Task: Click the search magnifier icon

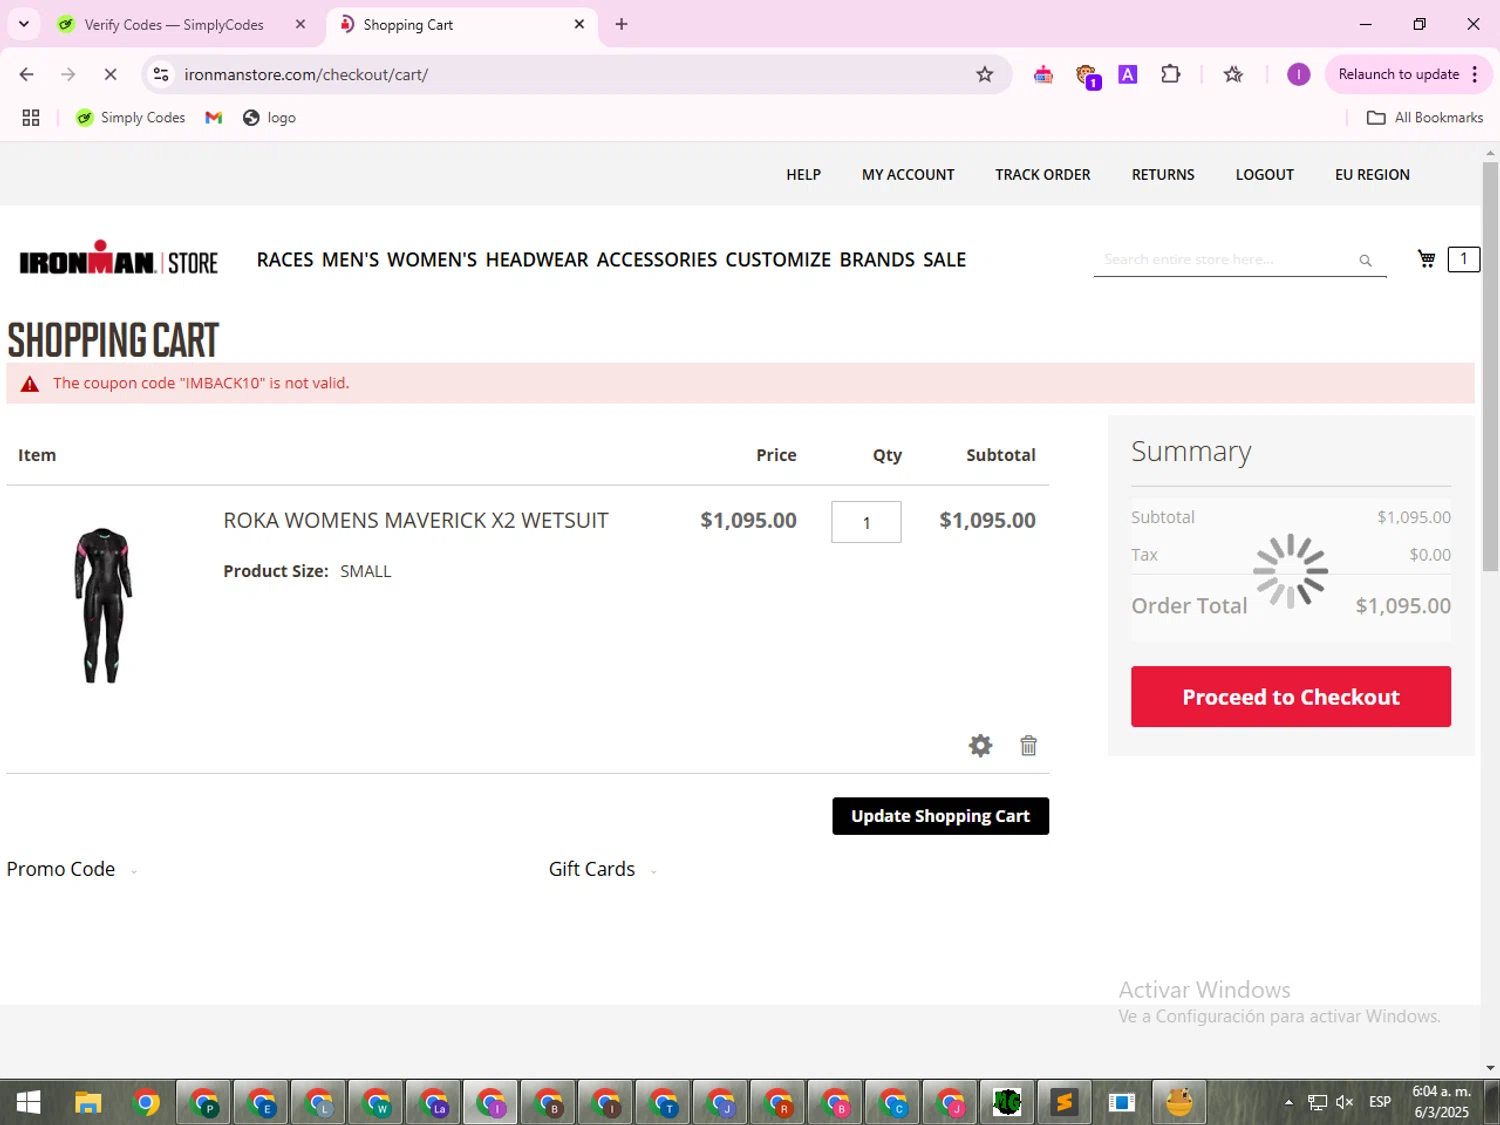Action: click(1365, 260)
